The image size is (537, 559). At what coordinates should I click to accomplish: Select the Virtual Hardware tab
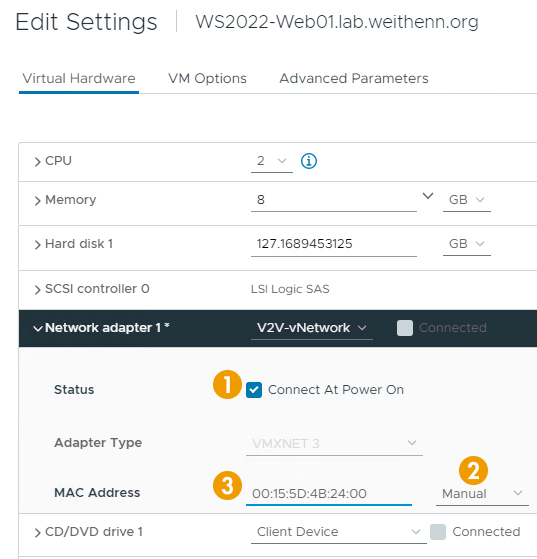(79, 78)
